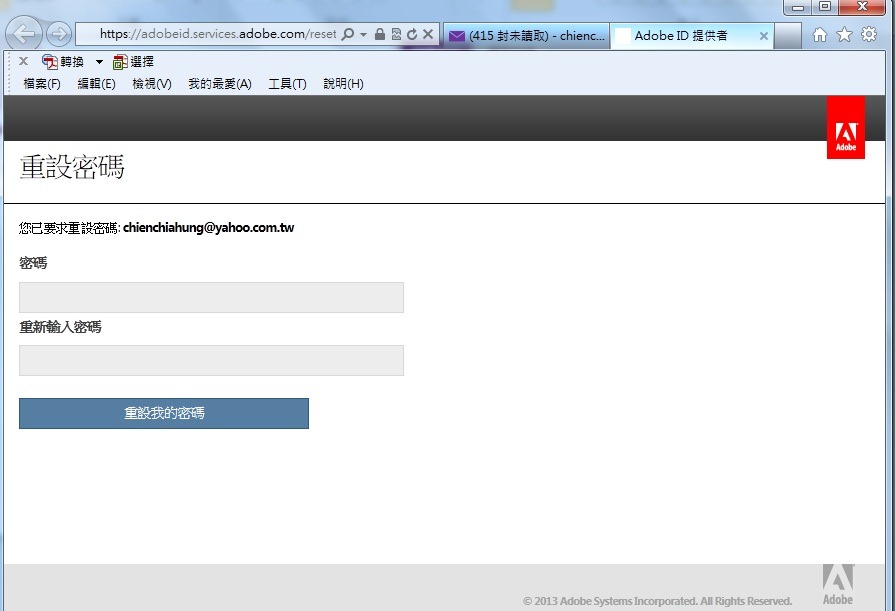The height and width of the screenshot is (611, 895).
Task: Refresh the page with the reload icon
Action: (x=412, y=34)
